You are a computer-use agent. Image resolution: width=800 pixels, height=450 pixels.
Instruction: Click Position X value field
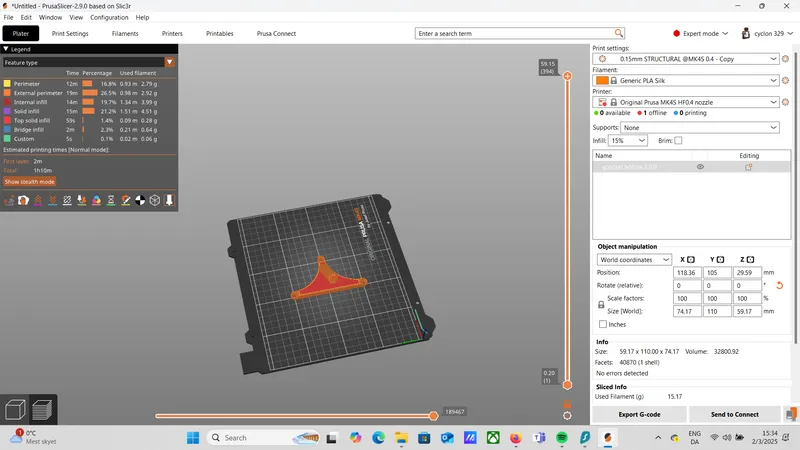[687, 273]
